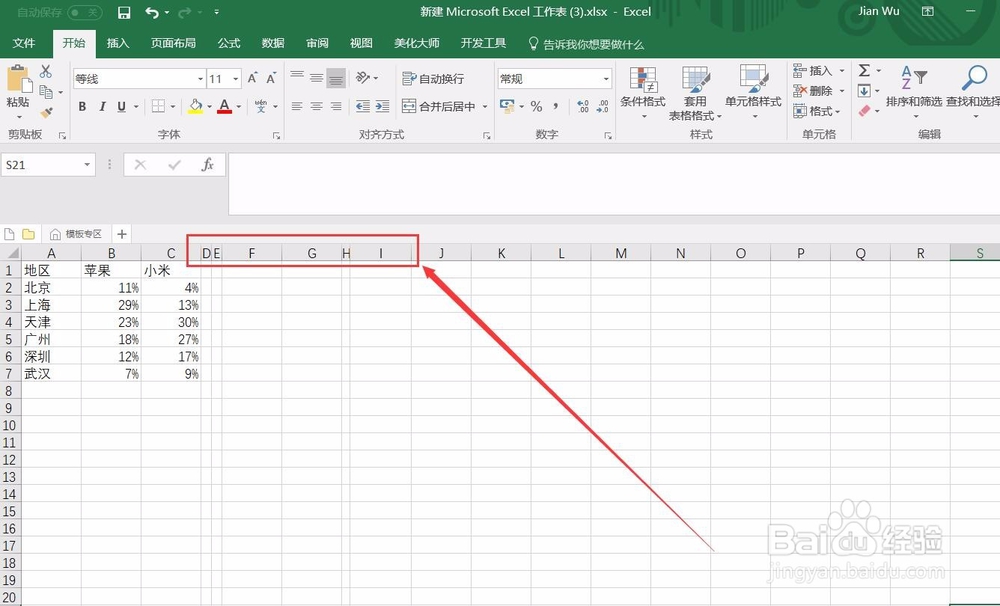The width and height of the screenshot is (1000, 606).
Task: Switch to the 数据 Data tab
Action: coord(273,43)
